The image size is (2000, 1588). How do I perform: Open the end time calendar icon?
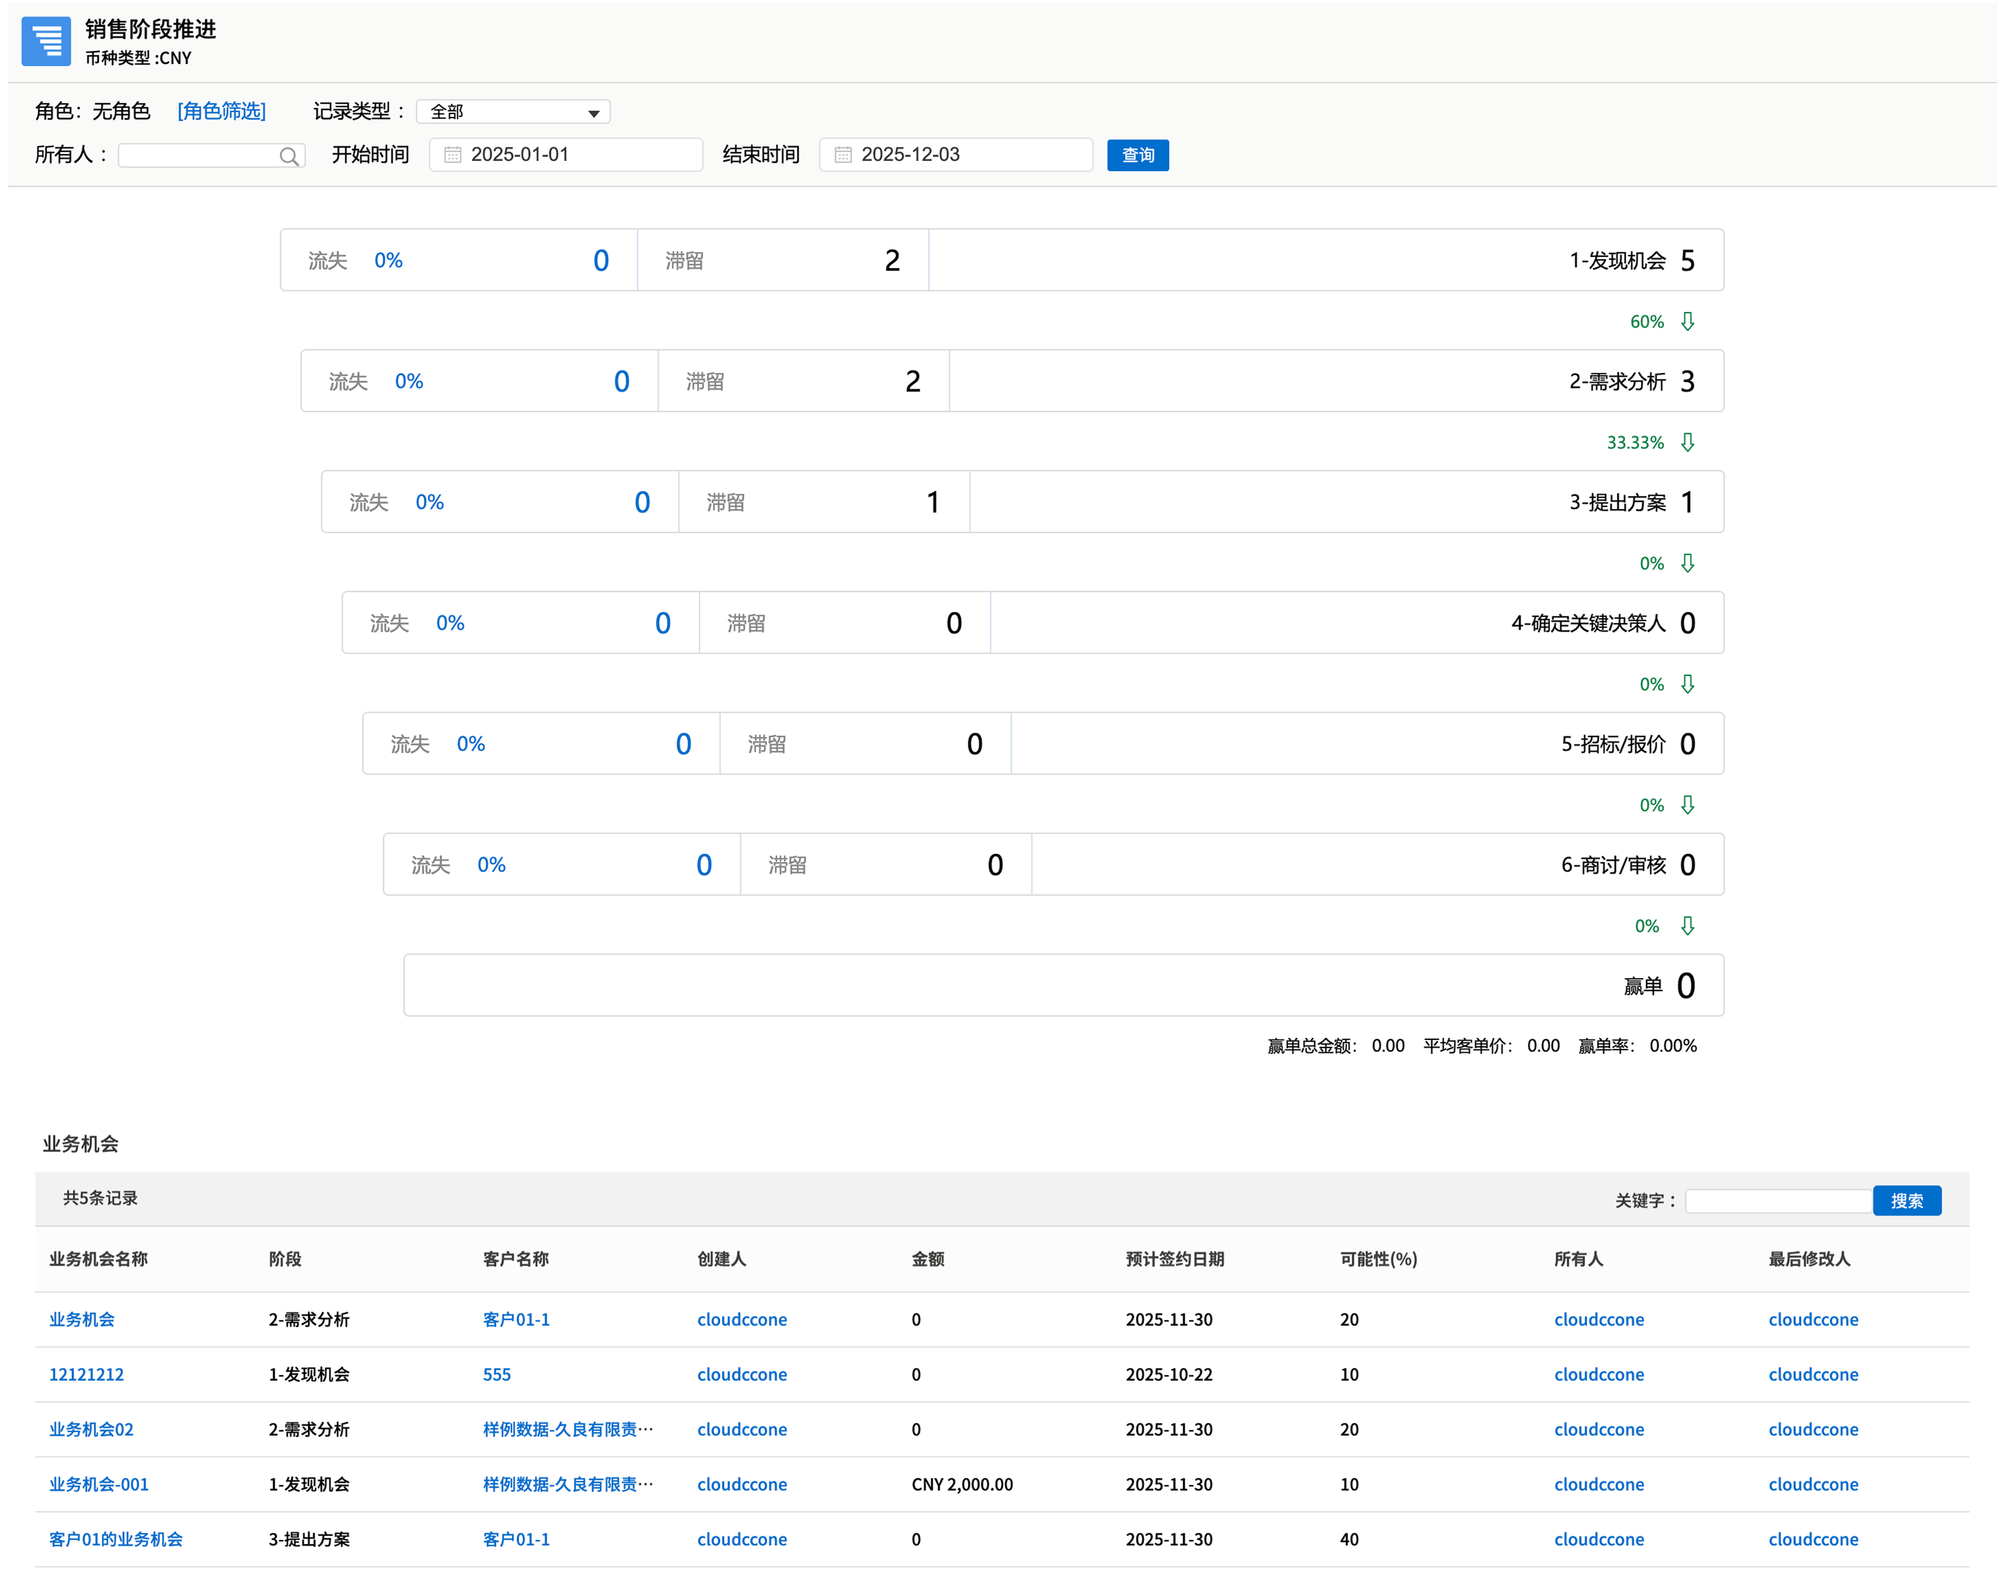point(843,155)
